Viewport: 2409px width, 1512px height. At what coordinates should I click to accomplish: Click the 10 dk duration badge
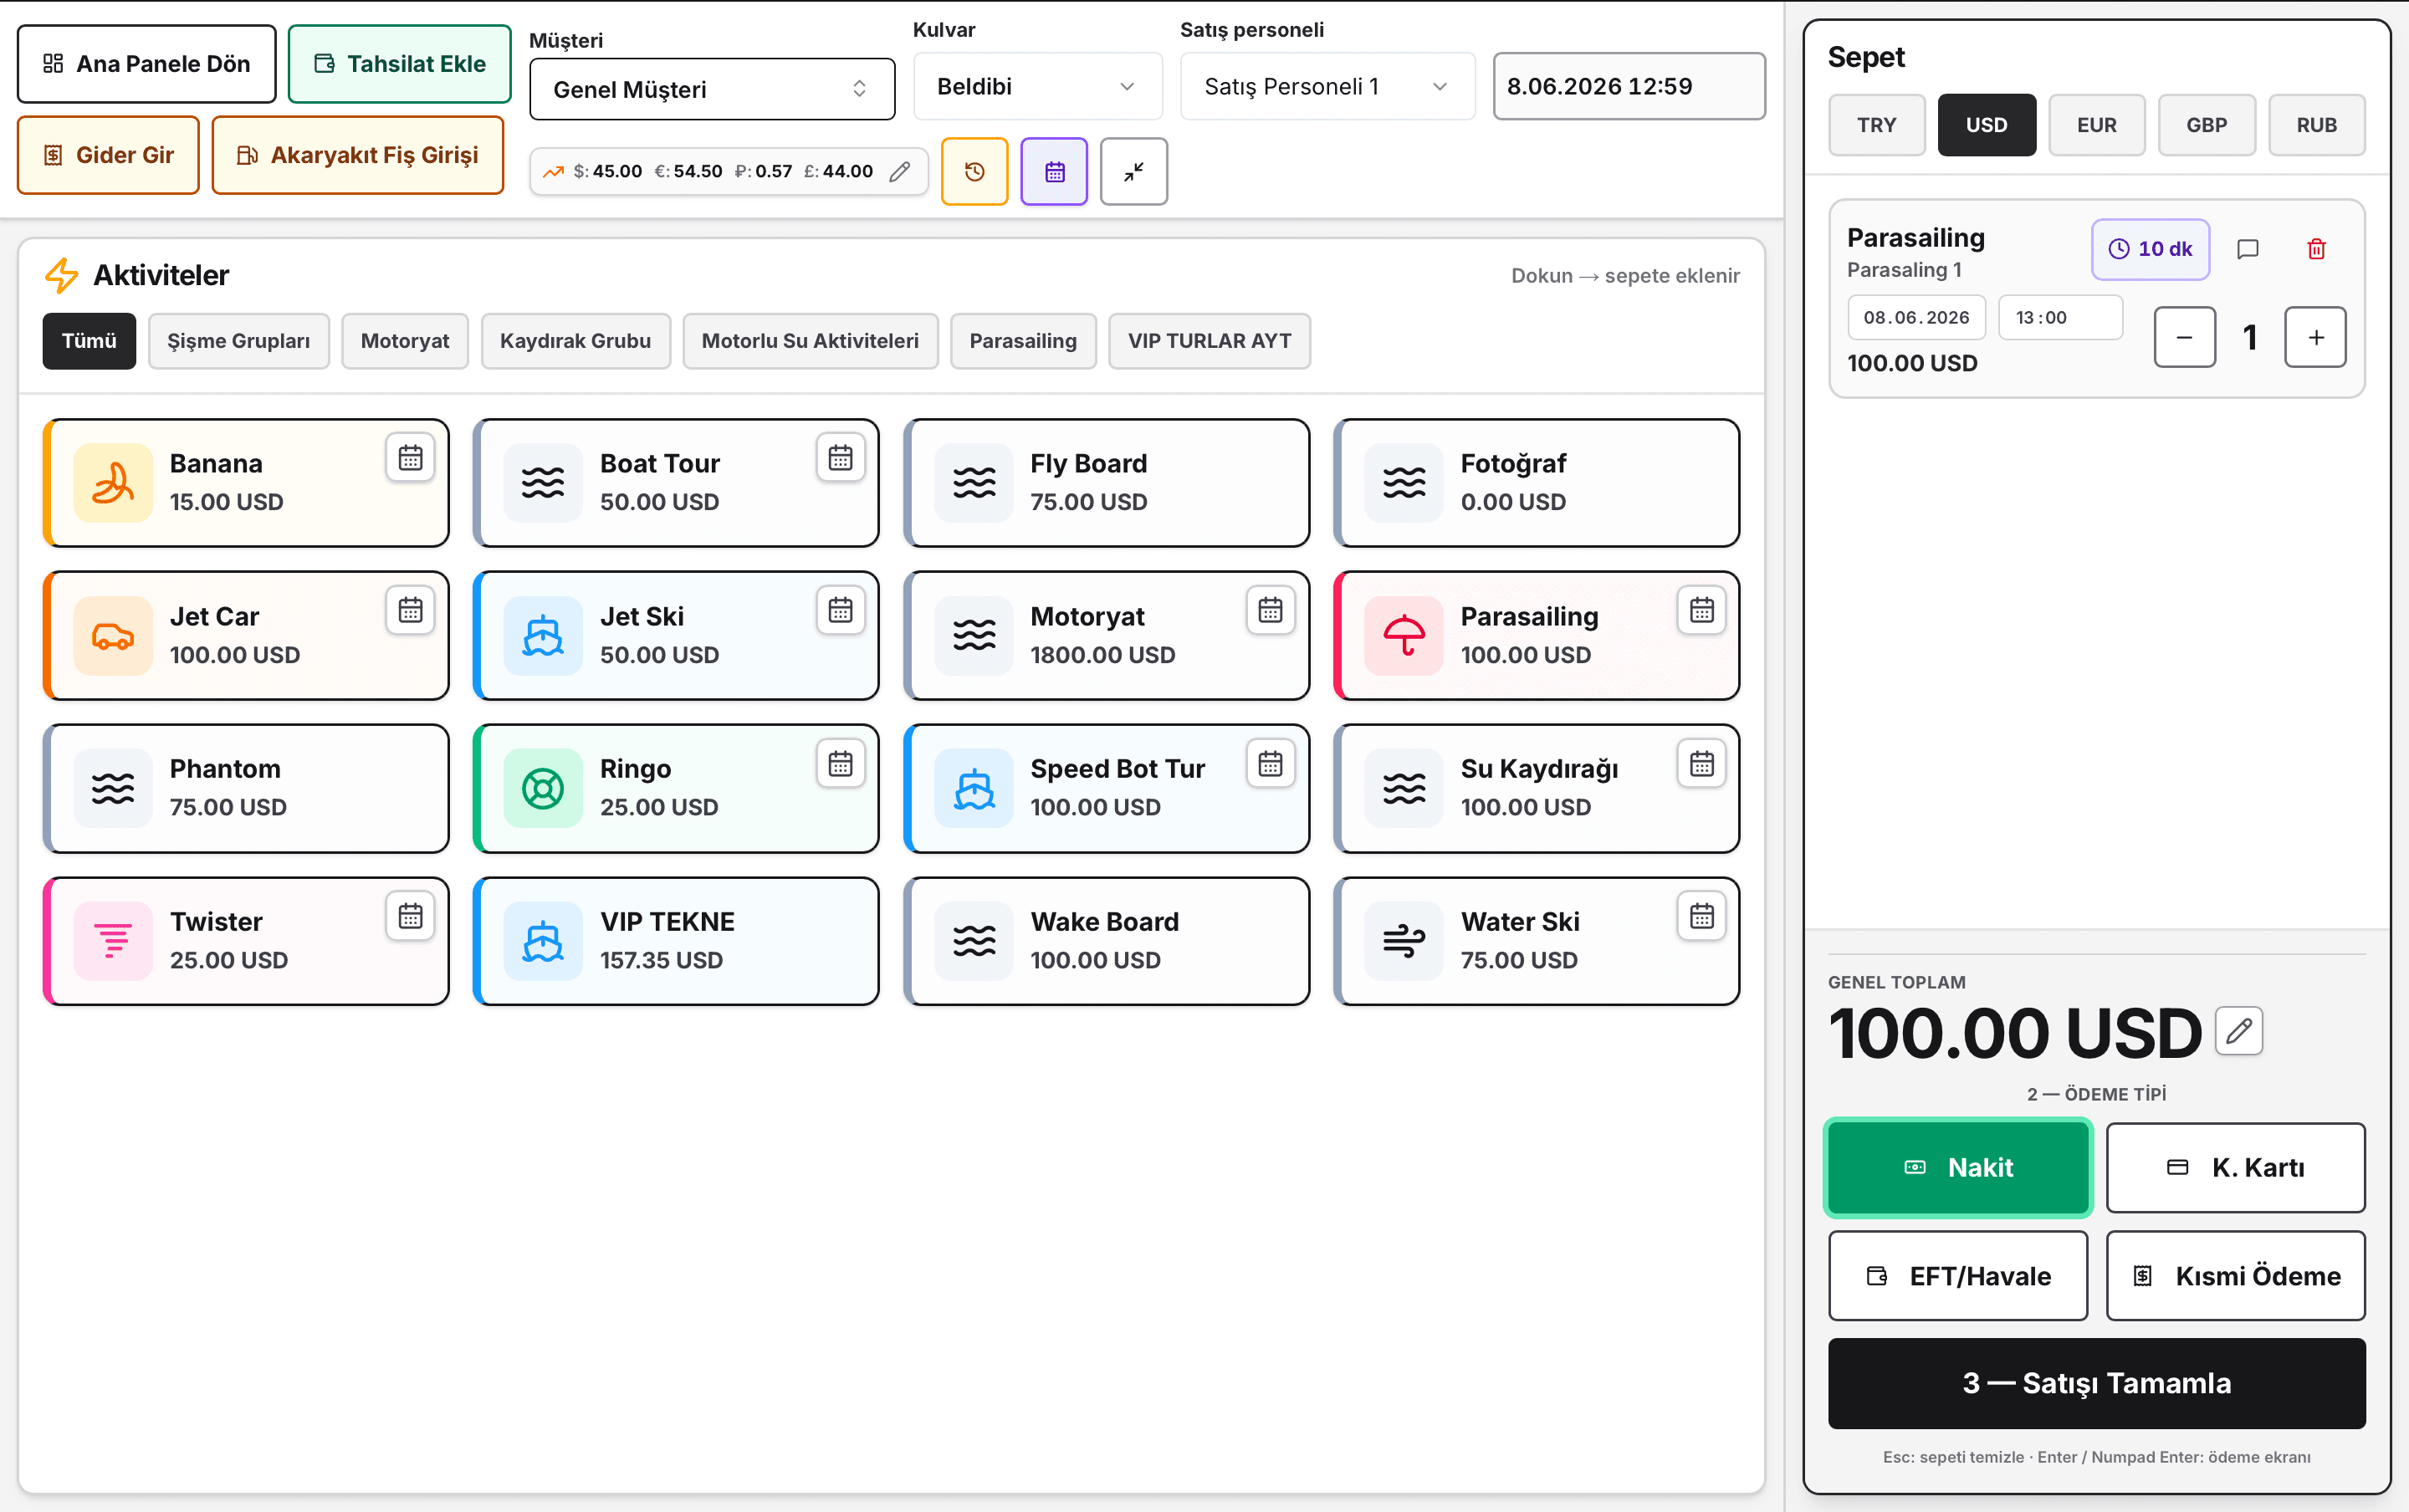tap(2150, 249)
